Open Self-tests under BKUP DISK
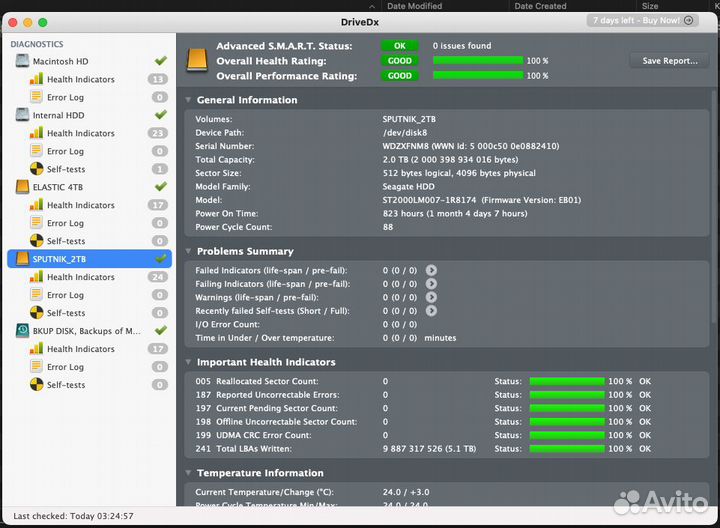The height and width of the screenshot is (528, 720). 90,385
